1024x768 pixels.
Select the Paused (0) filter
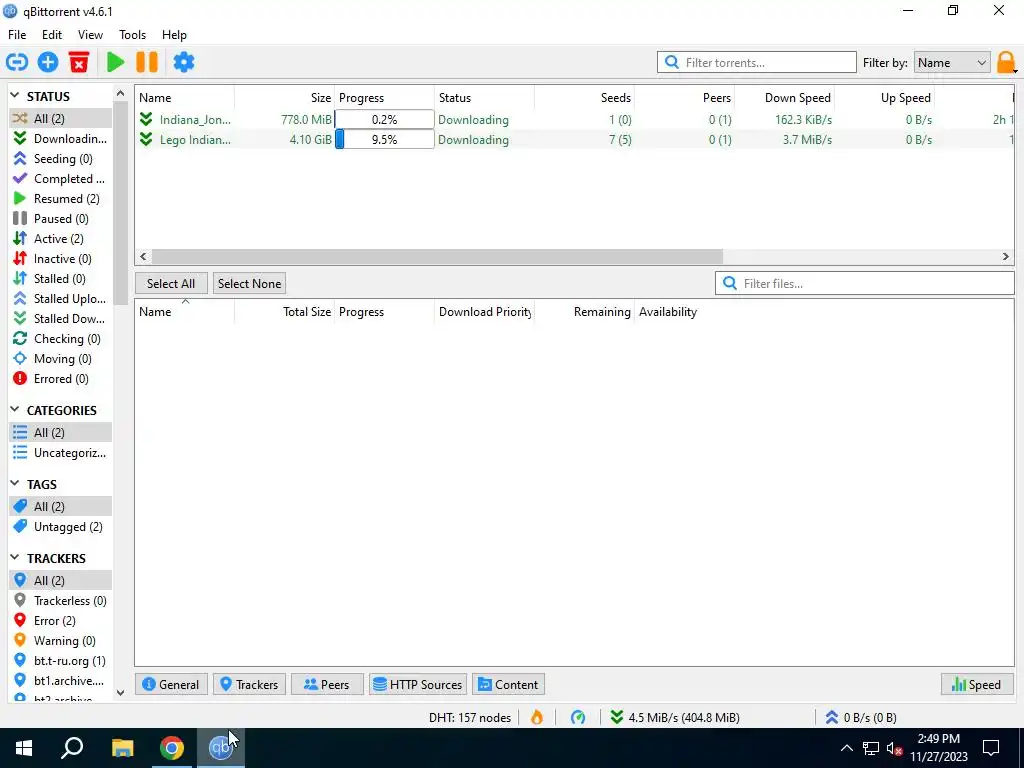(x=60, y=219)
